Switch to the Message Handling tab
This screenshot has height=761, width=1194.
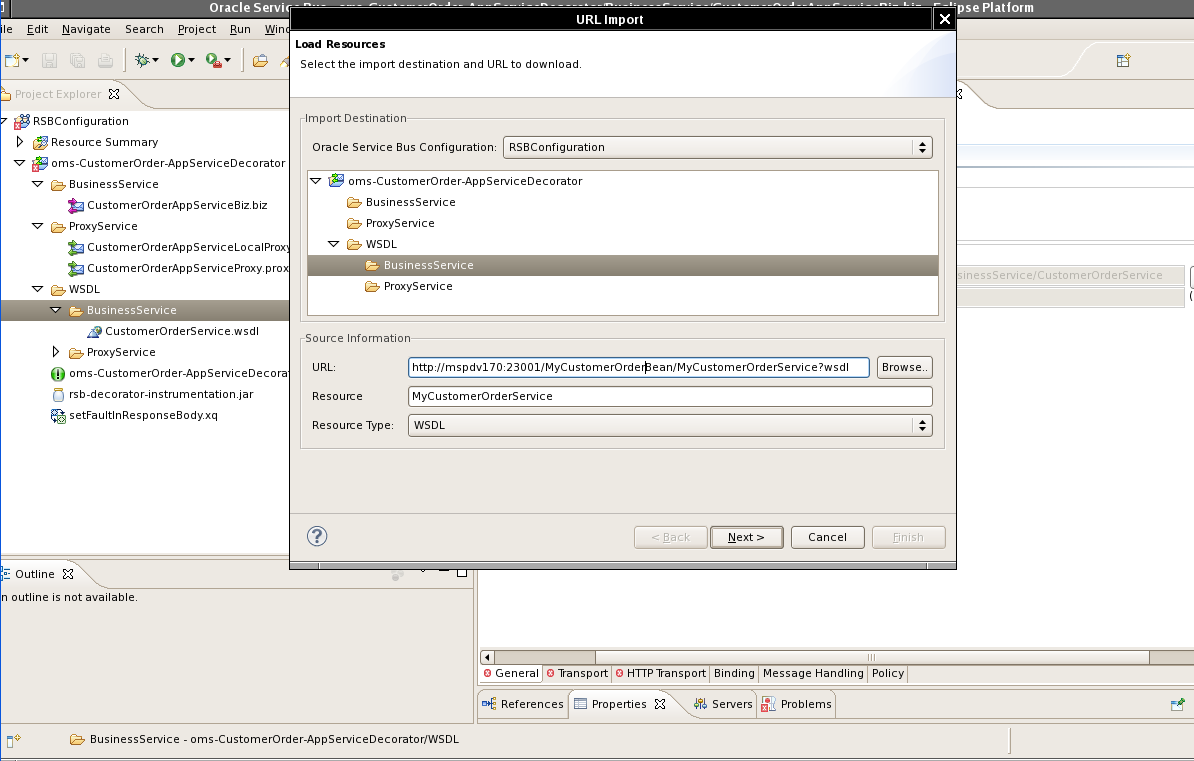(x=812, y=673)
